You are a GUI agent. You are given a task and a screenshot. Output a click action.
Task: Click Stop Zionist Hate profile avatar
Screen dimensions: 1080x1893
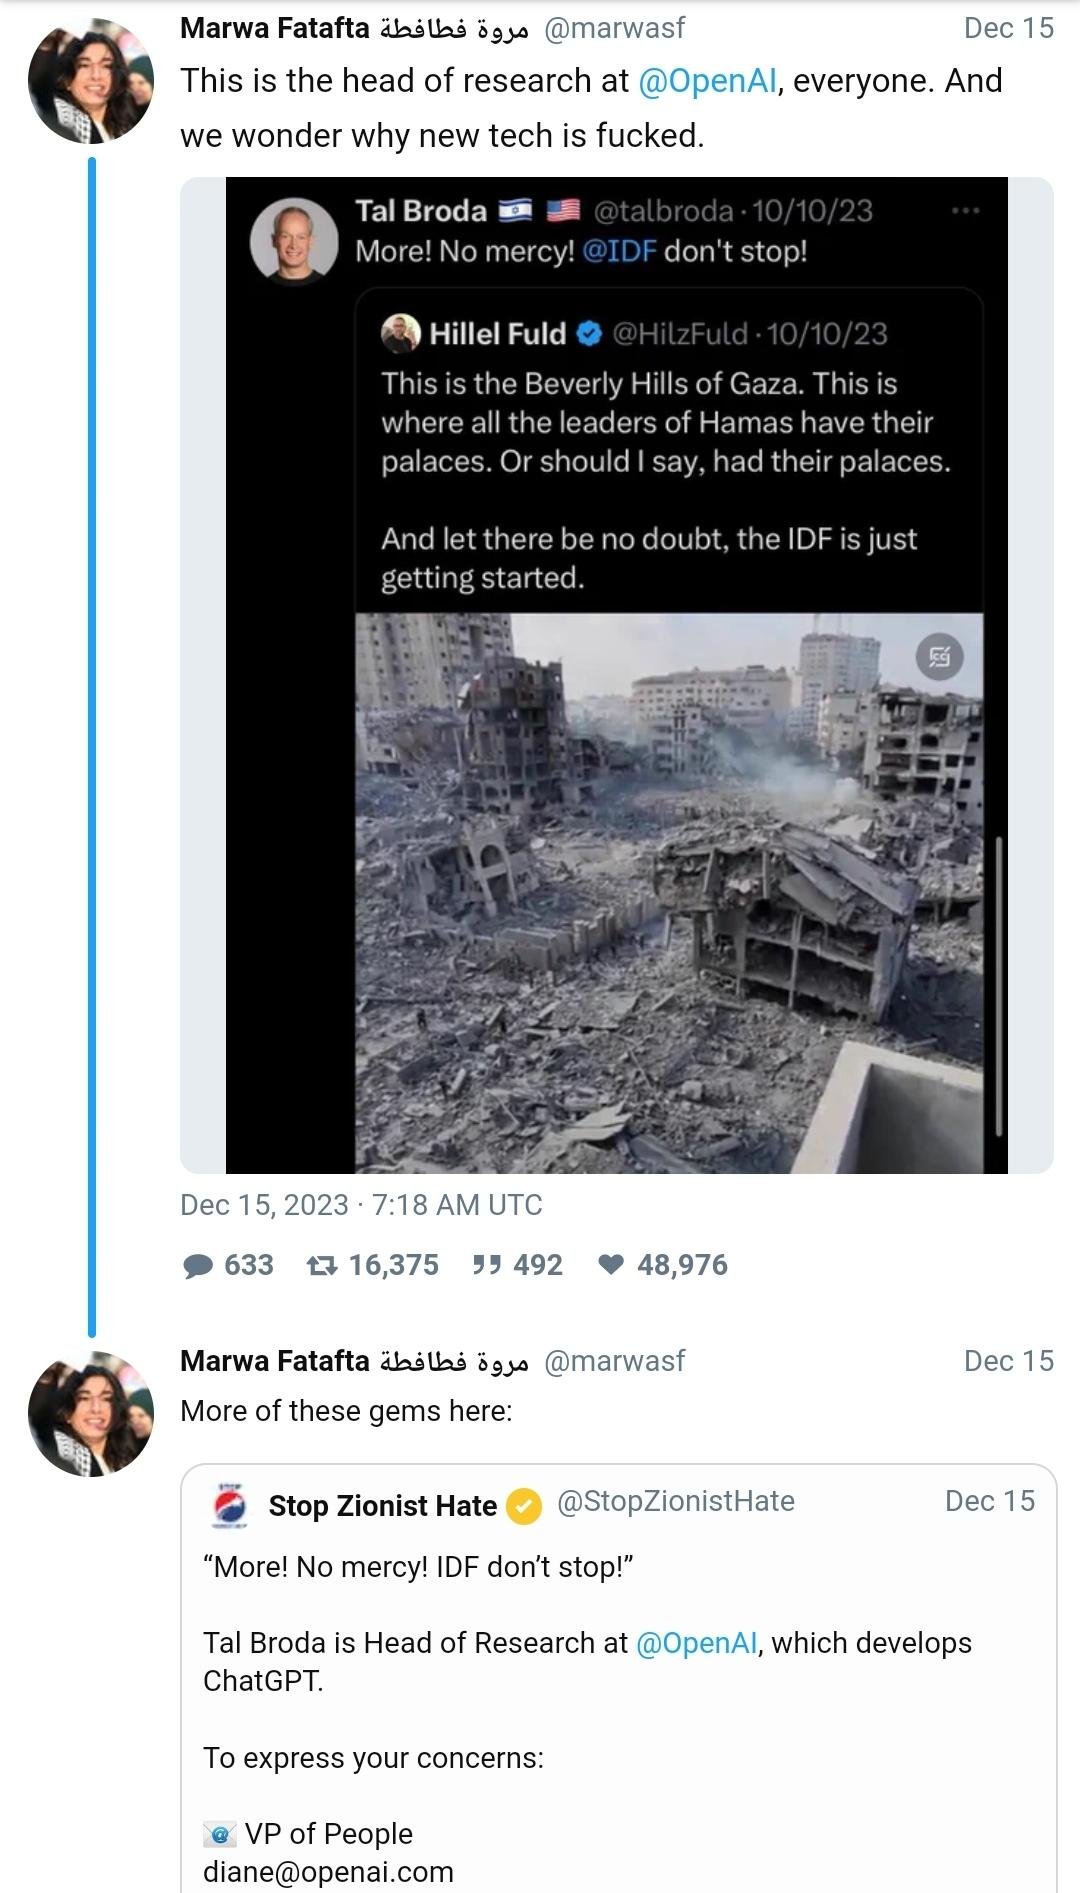point(231,1505)
